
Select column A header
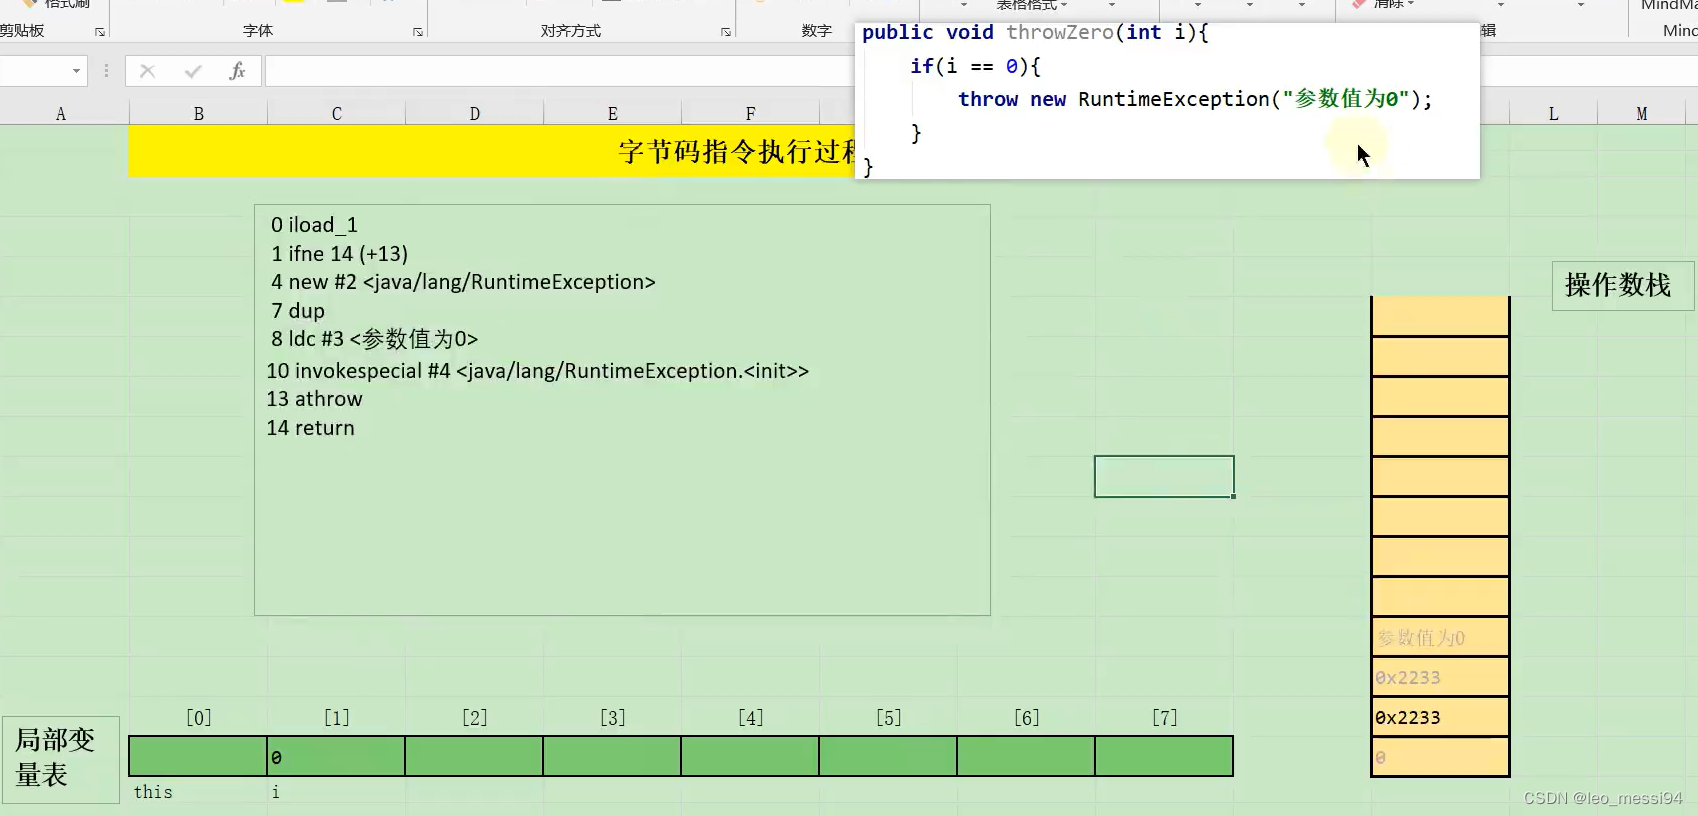(x=61, y=114)
